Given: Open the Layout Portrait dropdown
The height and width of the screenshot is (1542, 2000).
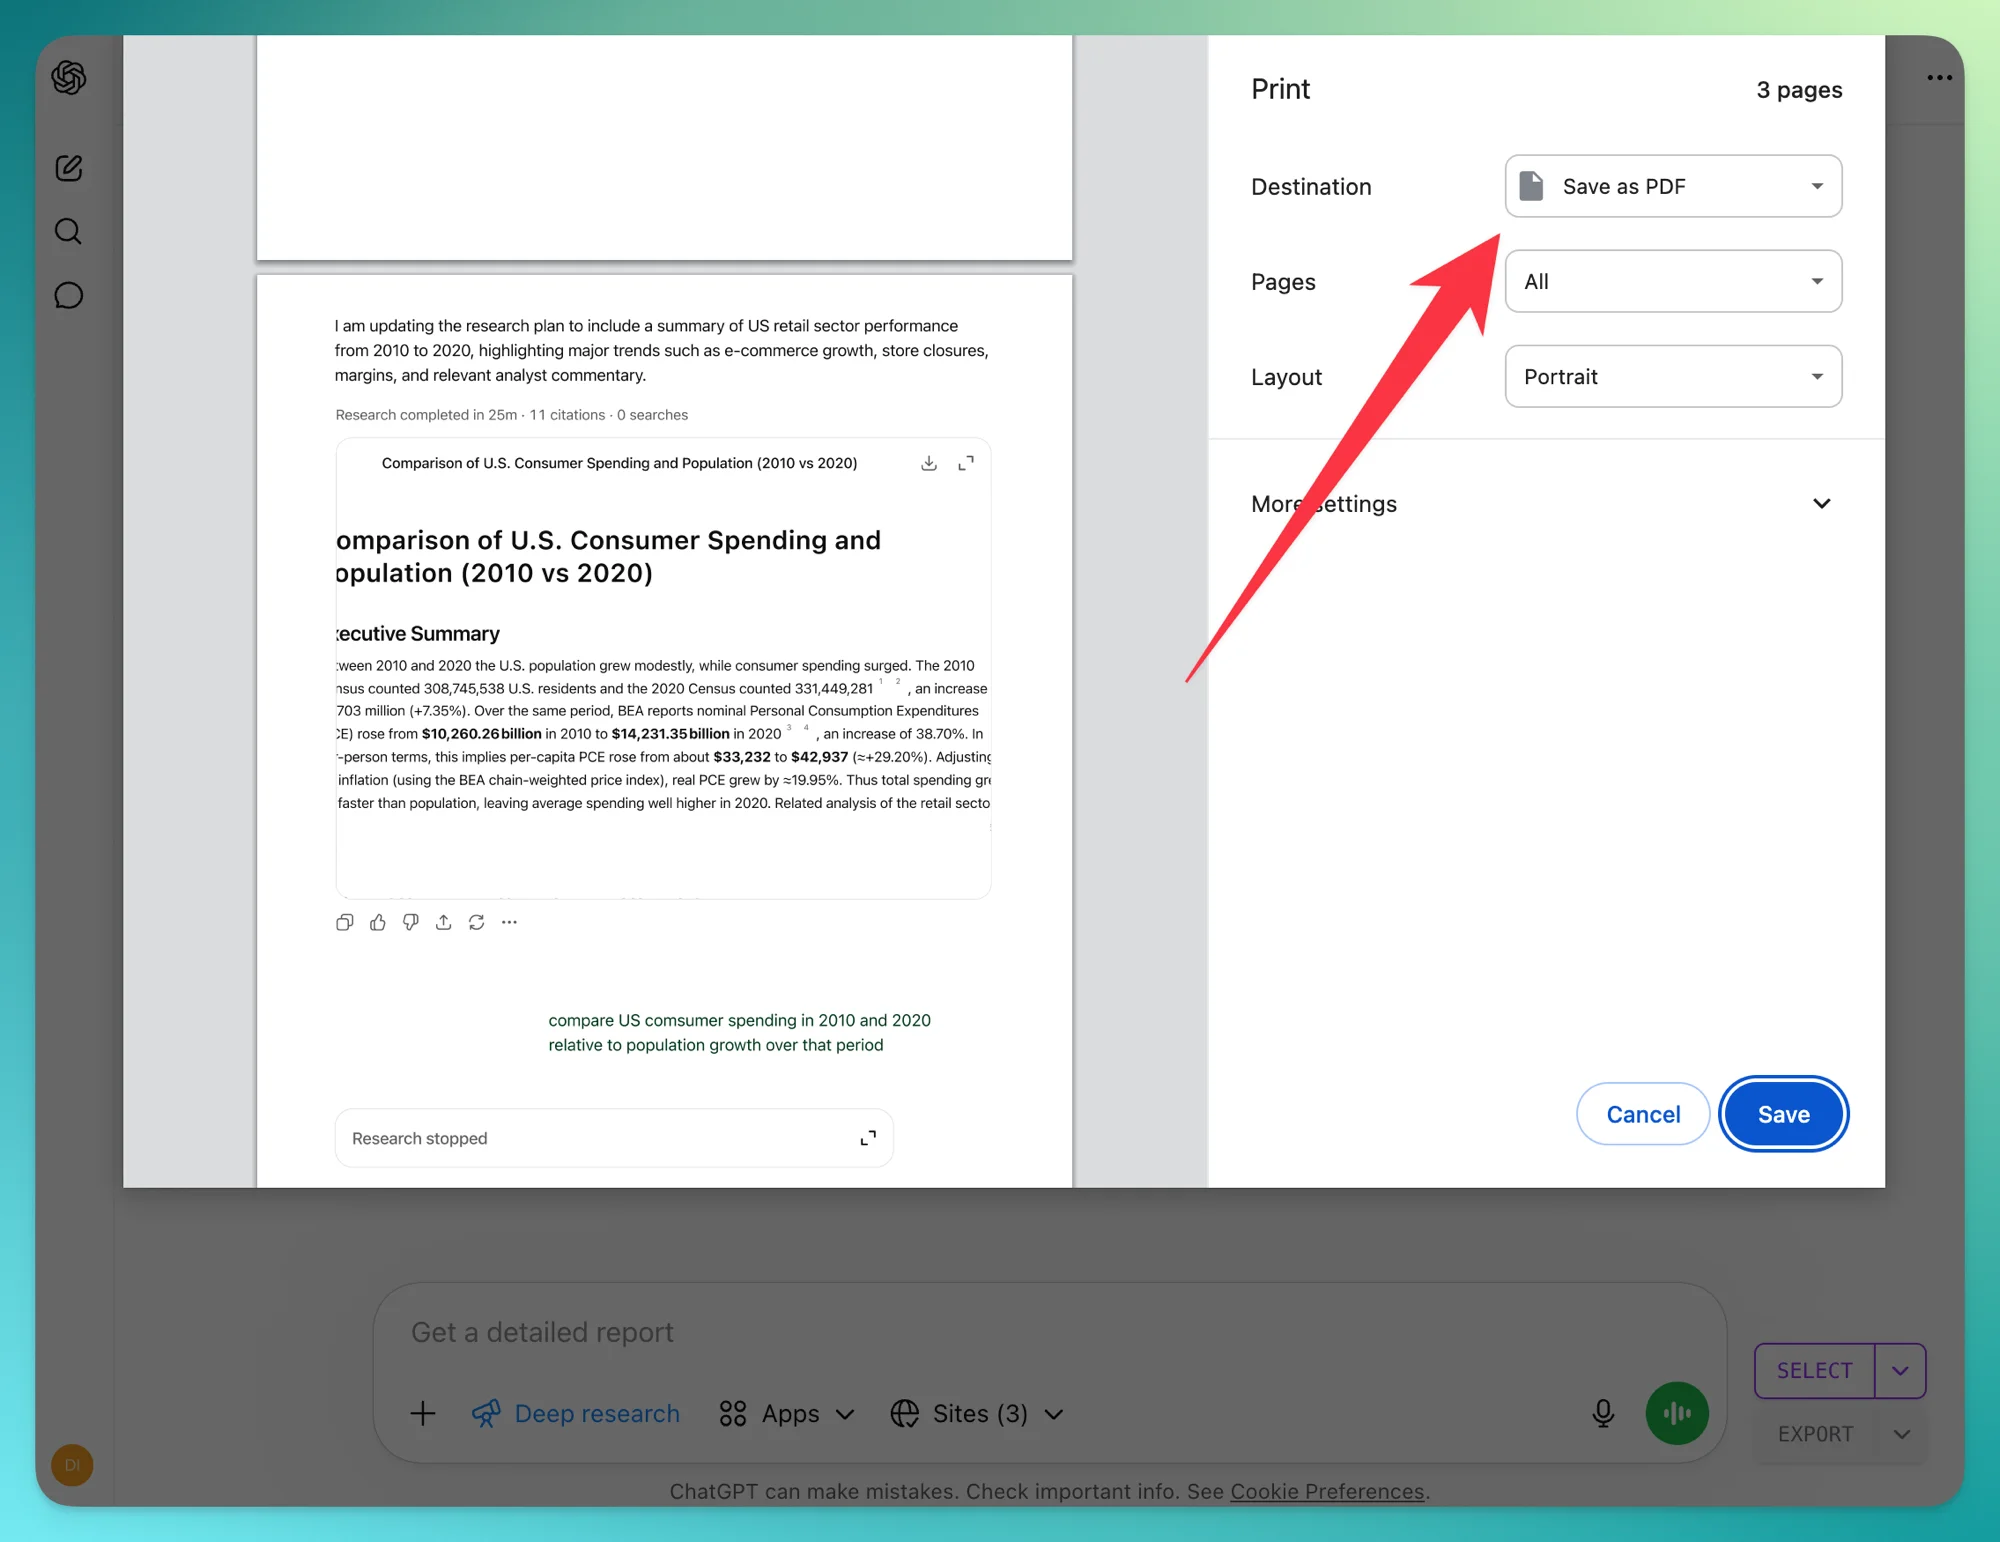Looking at the screenshot, I should coord(1673,377).
